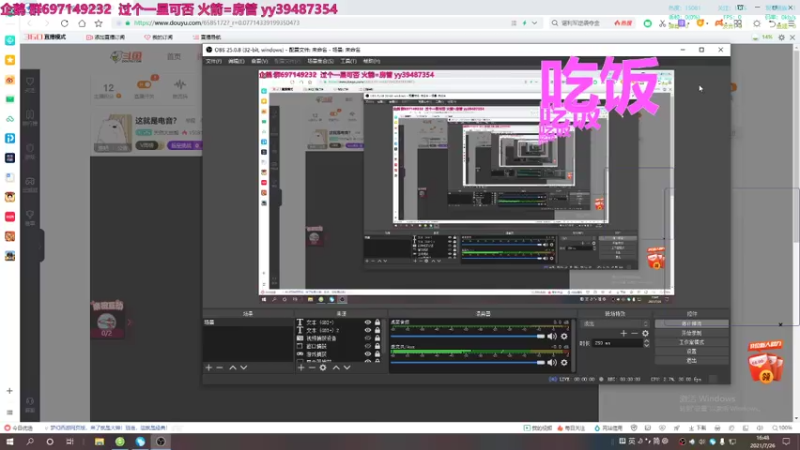Open transition properties gear icon

pyautogui.click(x=645, y=333)
